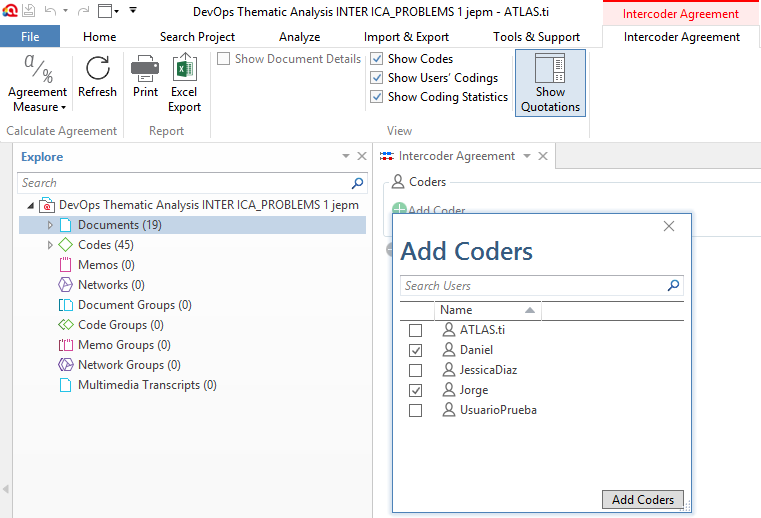Click the Coders person icon
The image size is (761, 518).
click(x=398, y=182)
